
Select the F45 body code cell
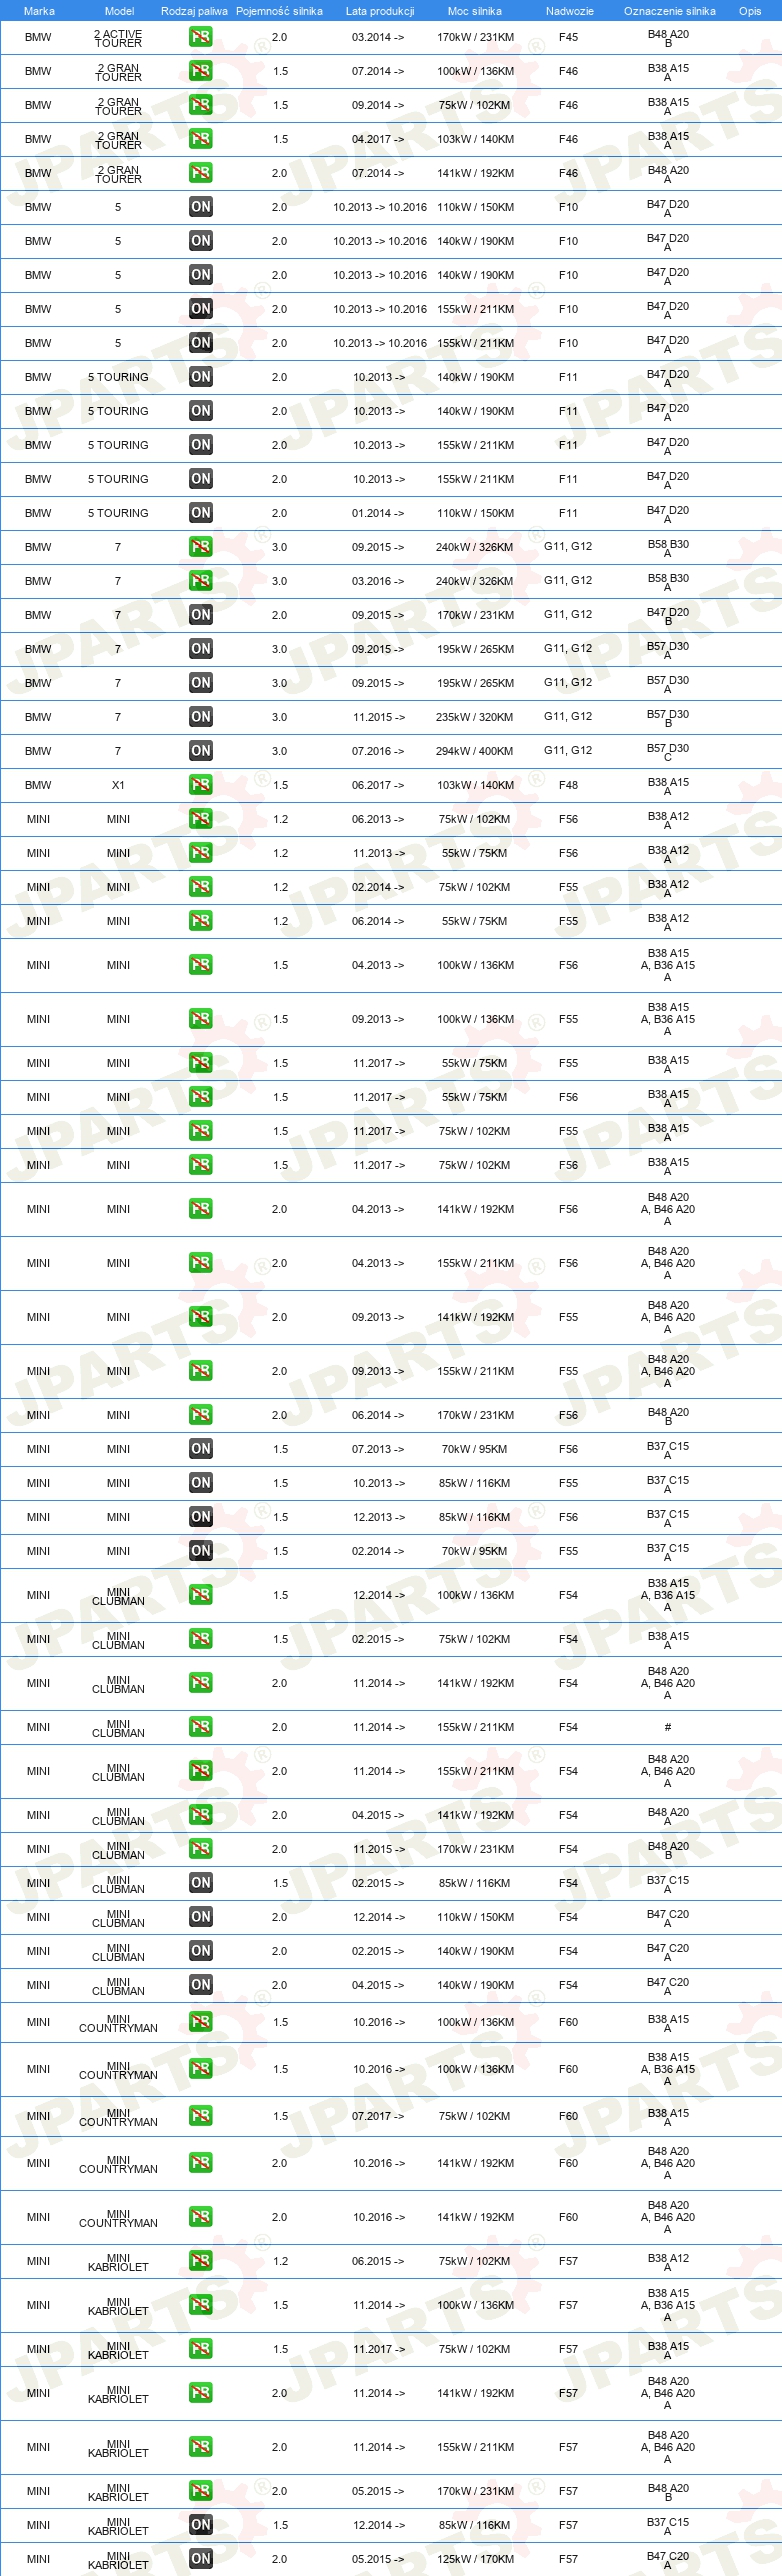tap(568, 37)
